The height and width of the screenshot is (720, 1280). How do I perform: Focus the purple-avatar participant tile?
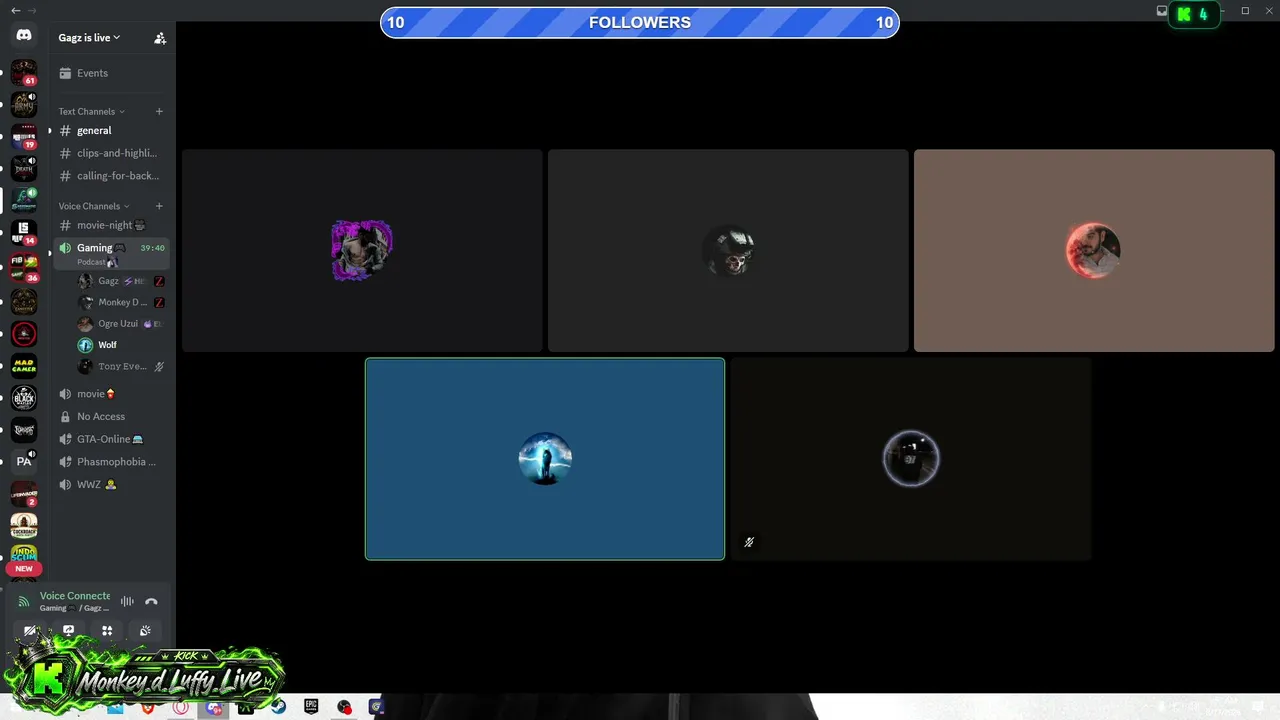point(362,251)
